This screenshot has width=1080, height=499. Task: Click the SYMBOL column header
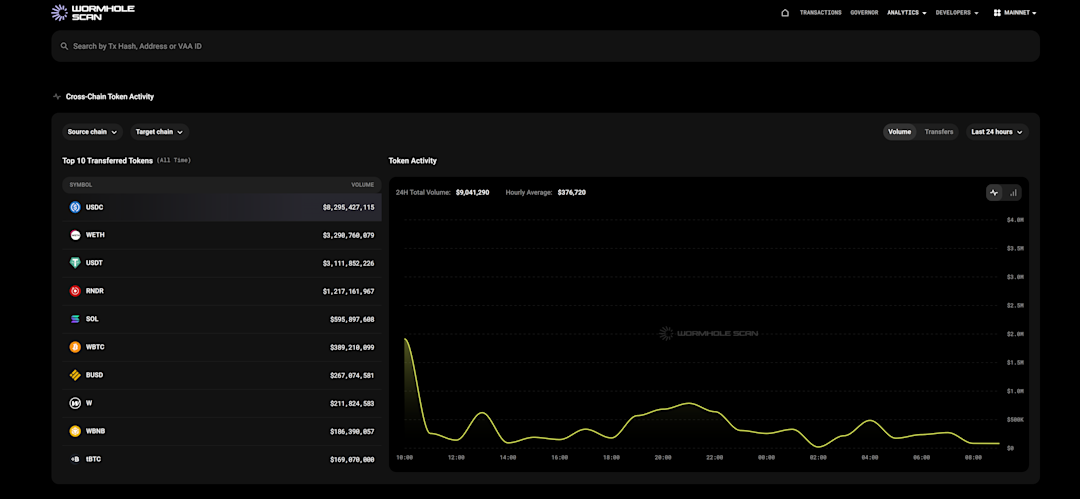[81, 185]
